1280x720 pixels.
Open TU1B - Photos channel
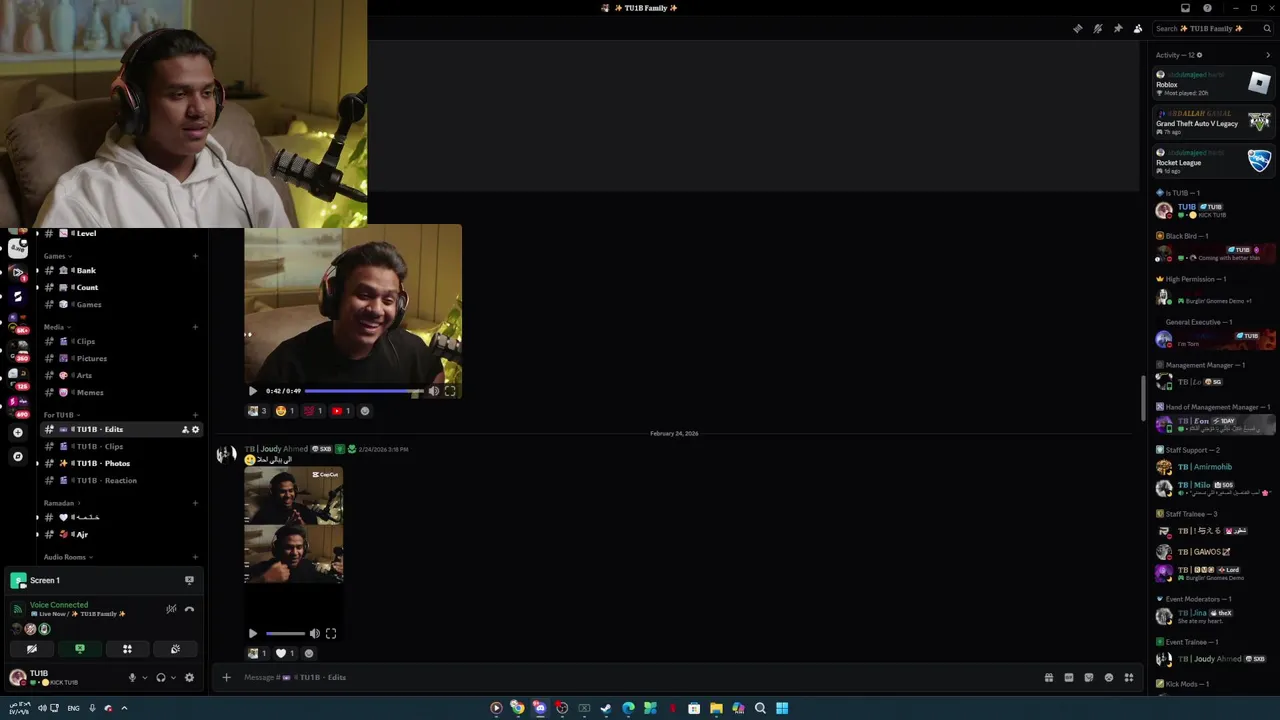tap(120, 463)
